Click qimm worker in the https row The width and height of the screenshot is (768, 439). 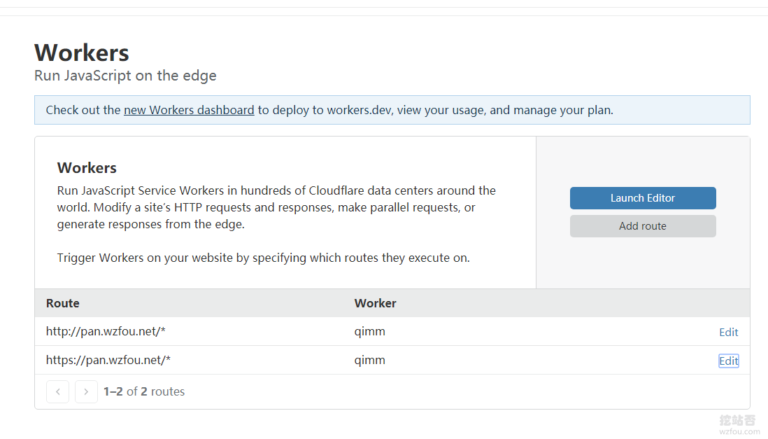coord(369,361)
